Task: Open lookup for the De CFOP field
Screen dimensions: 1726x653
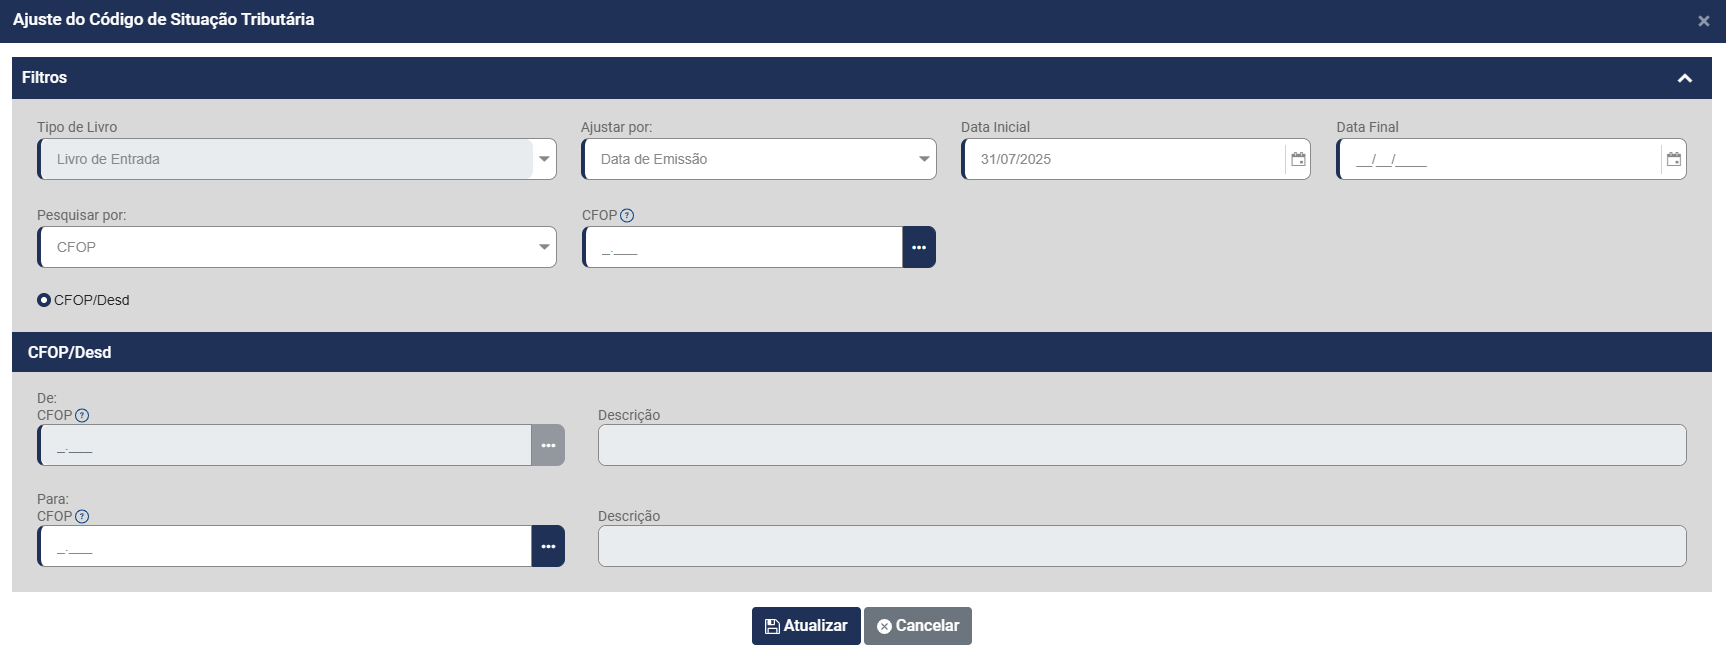Action: pos(548,445)
